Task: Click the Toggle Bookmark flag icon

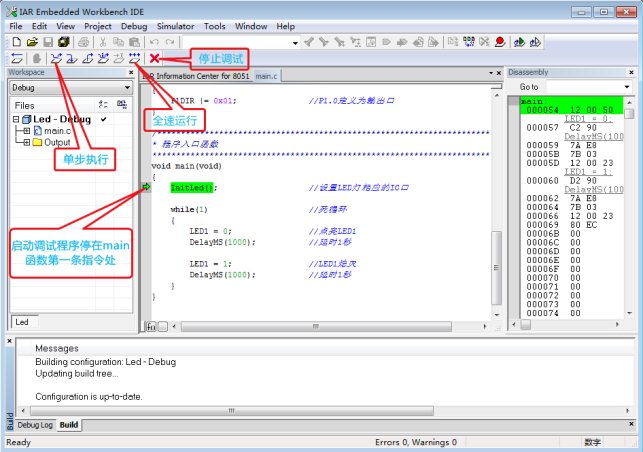Action: pos(386,42)
